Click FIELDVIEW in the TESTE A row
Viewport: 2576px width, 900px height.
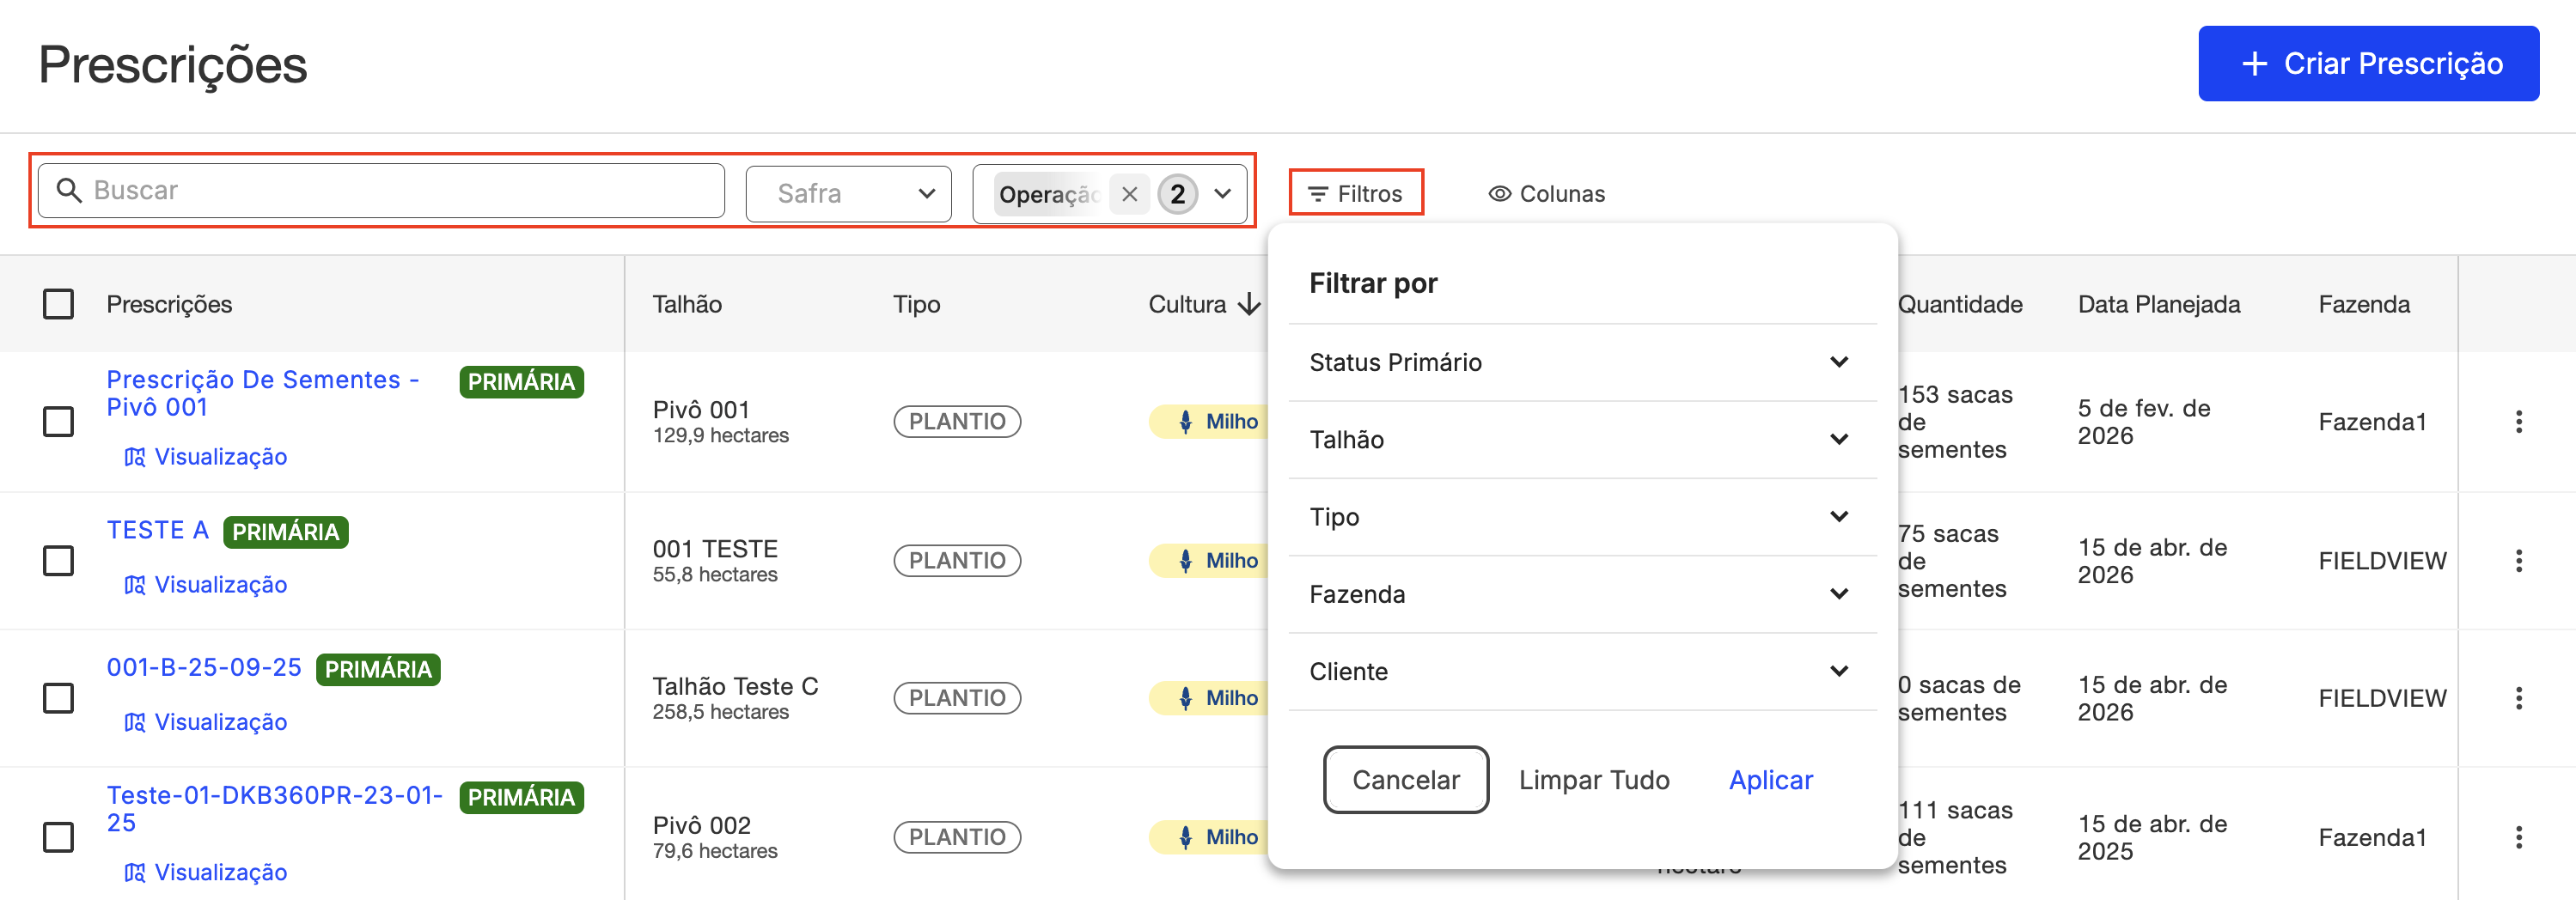2382,561
